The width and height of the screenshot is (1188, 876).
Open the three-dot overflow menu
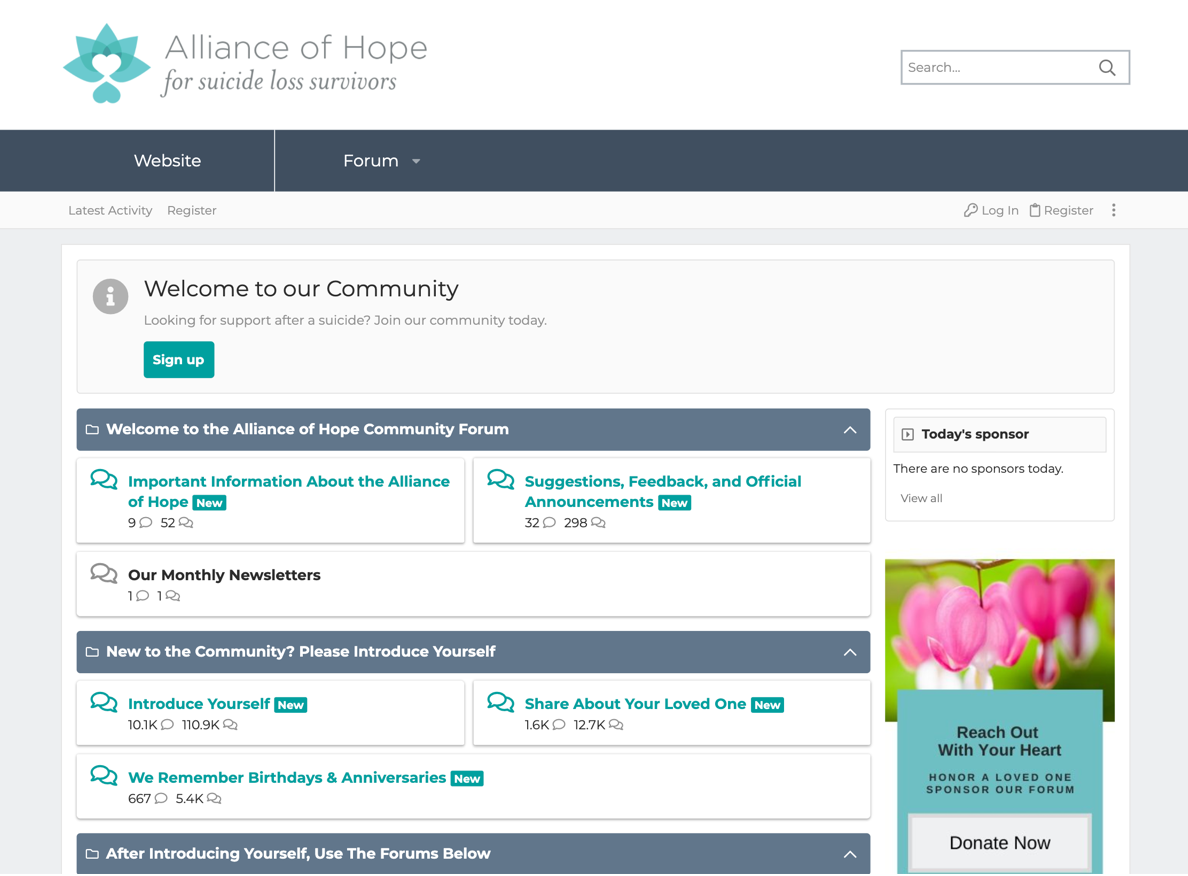point(1113,210)
